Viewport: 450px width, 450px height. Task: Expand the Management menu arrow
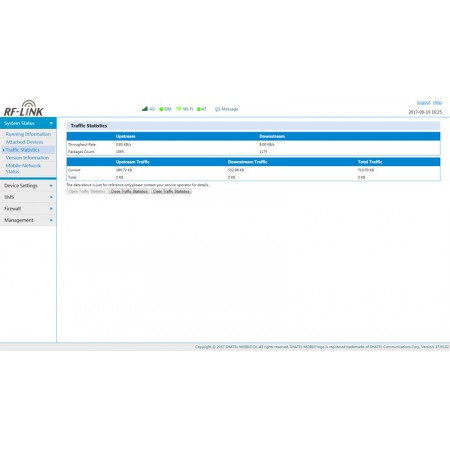point(51,220)
